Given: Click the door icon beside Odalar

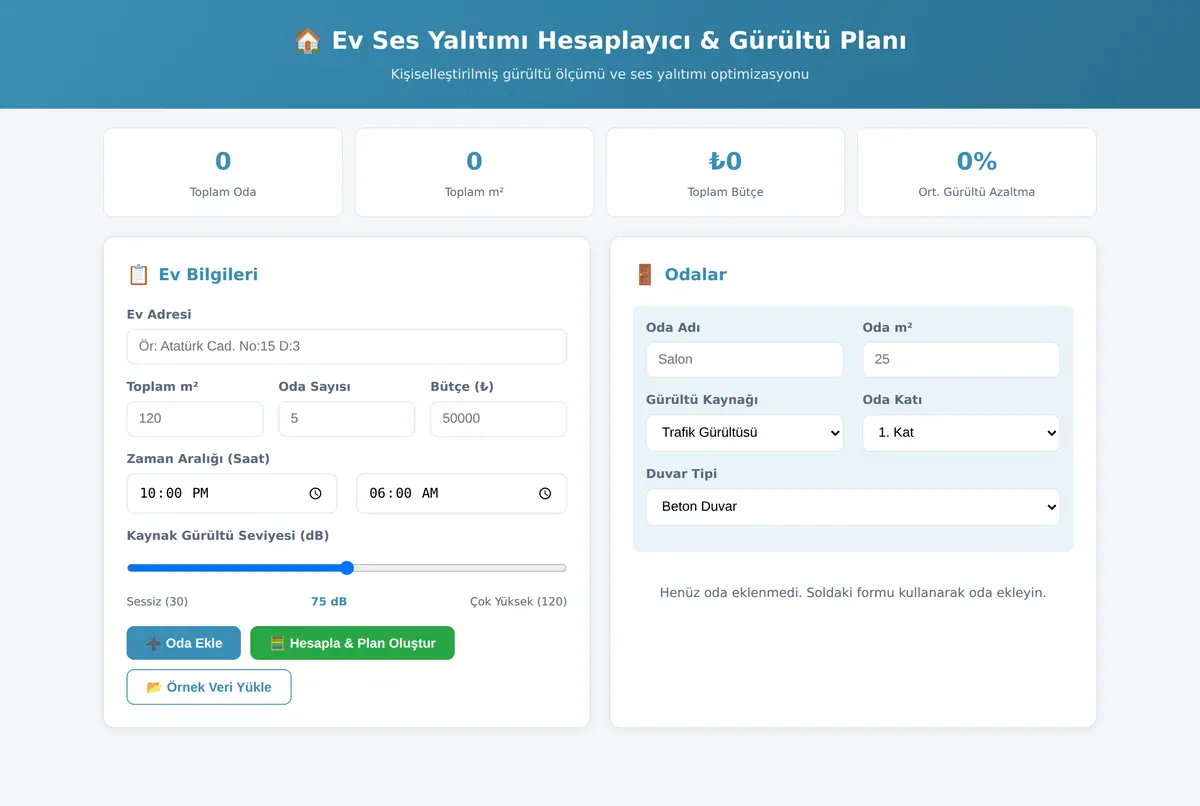Looking at the screenshot, I should [644, 274].
